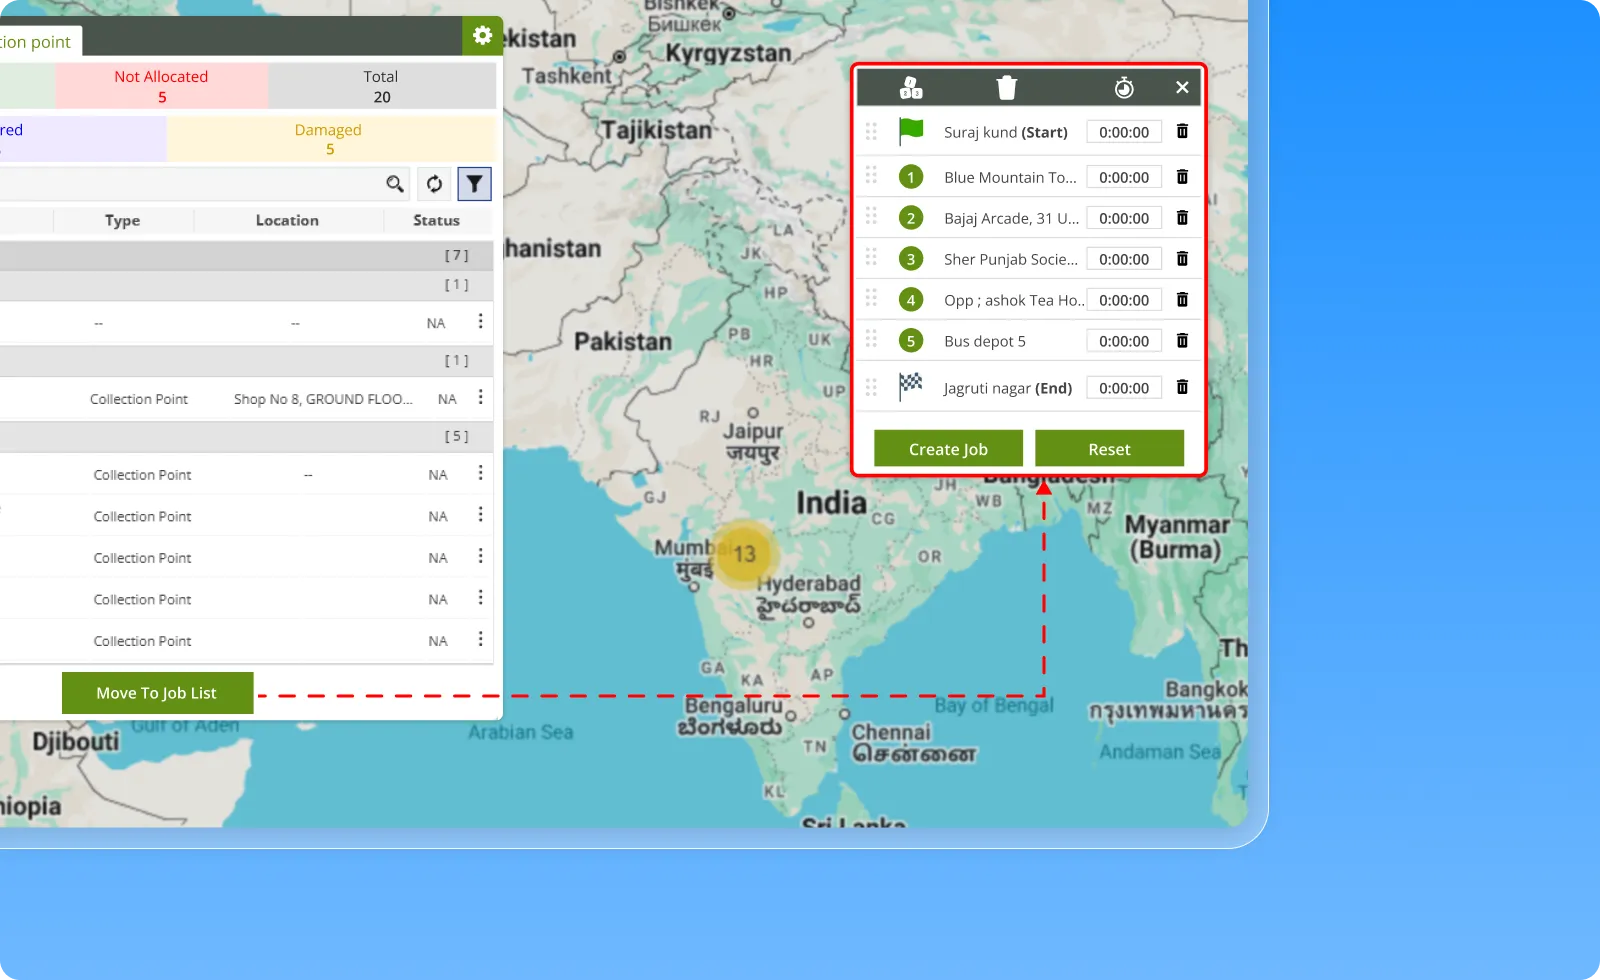Select the Damaged status tab

click(329, 139)
